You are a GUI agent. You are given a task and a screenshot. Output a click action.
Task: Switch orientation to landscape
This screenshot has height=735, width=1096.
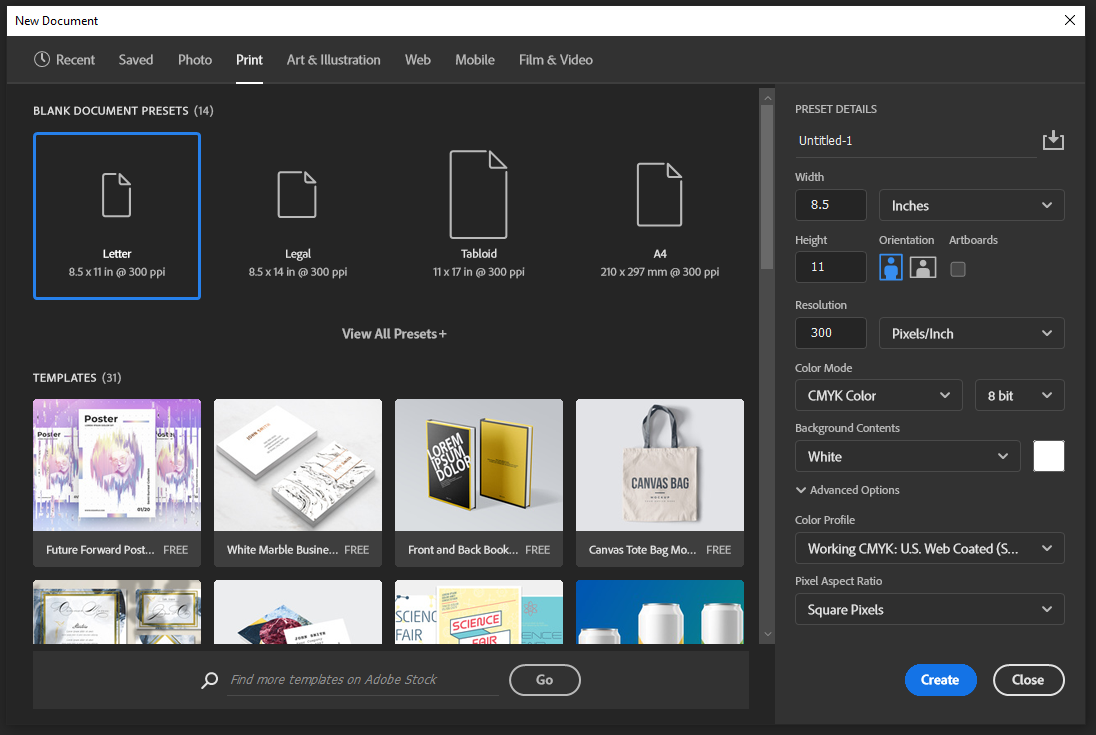tap(922, 267)
